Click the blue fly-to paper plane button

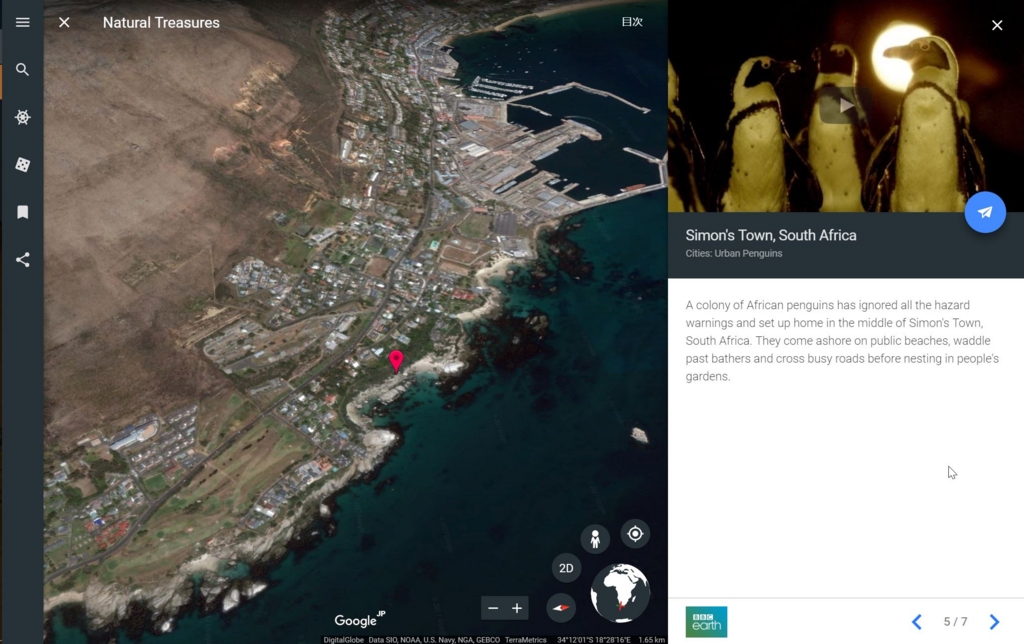click(x=985, y=212)
